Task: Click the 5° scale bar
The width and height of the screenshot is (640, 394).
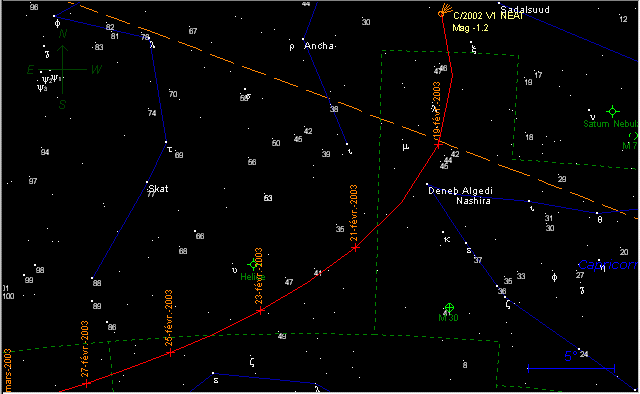Action: click(571, 368)
